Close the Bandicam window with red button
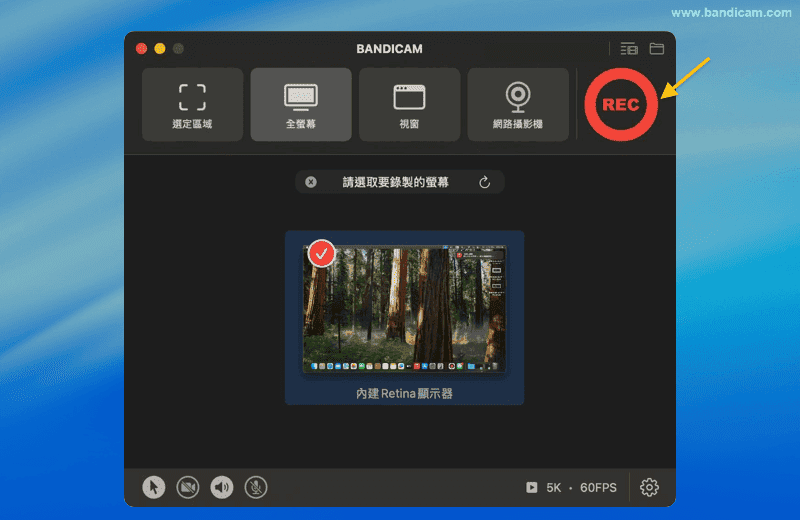This screenshot has height=520, width=800. pos(141,48)
